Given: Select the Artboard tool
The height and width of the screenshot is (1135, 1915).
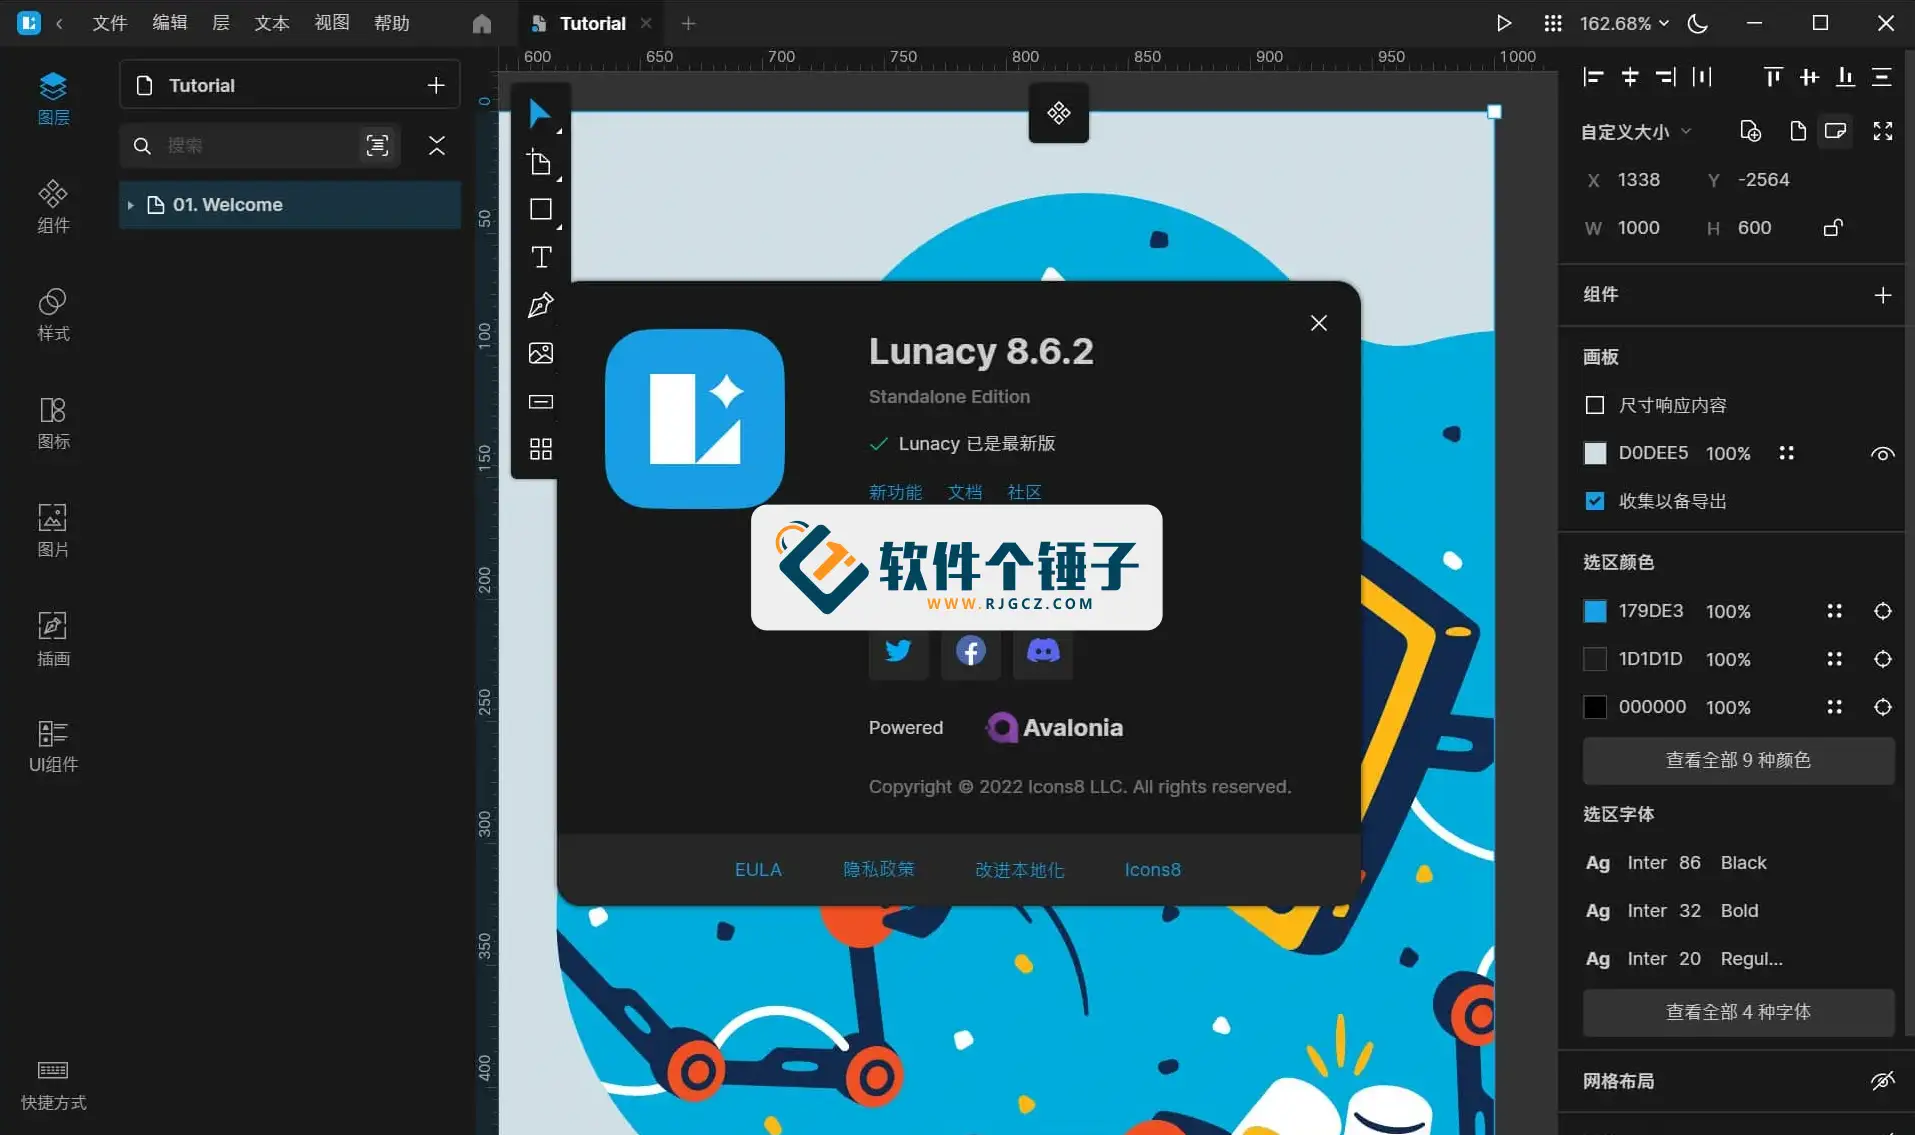Looking at the screenshot, I should point(540,162).
